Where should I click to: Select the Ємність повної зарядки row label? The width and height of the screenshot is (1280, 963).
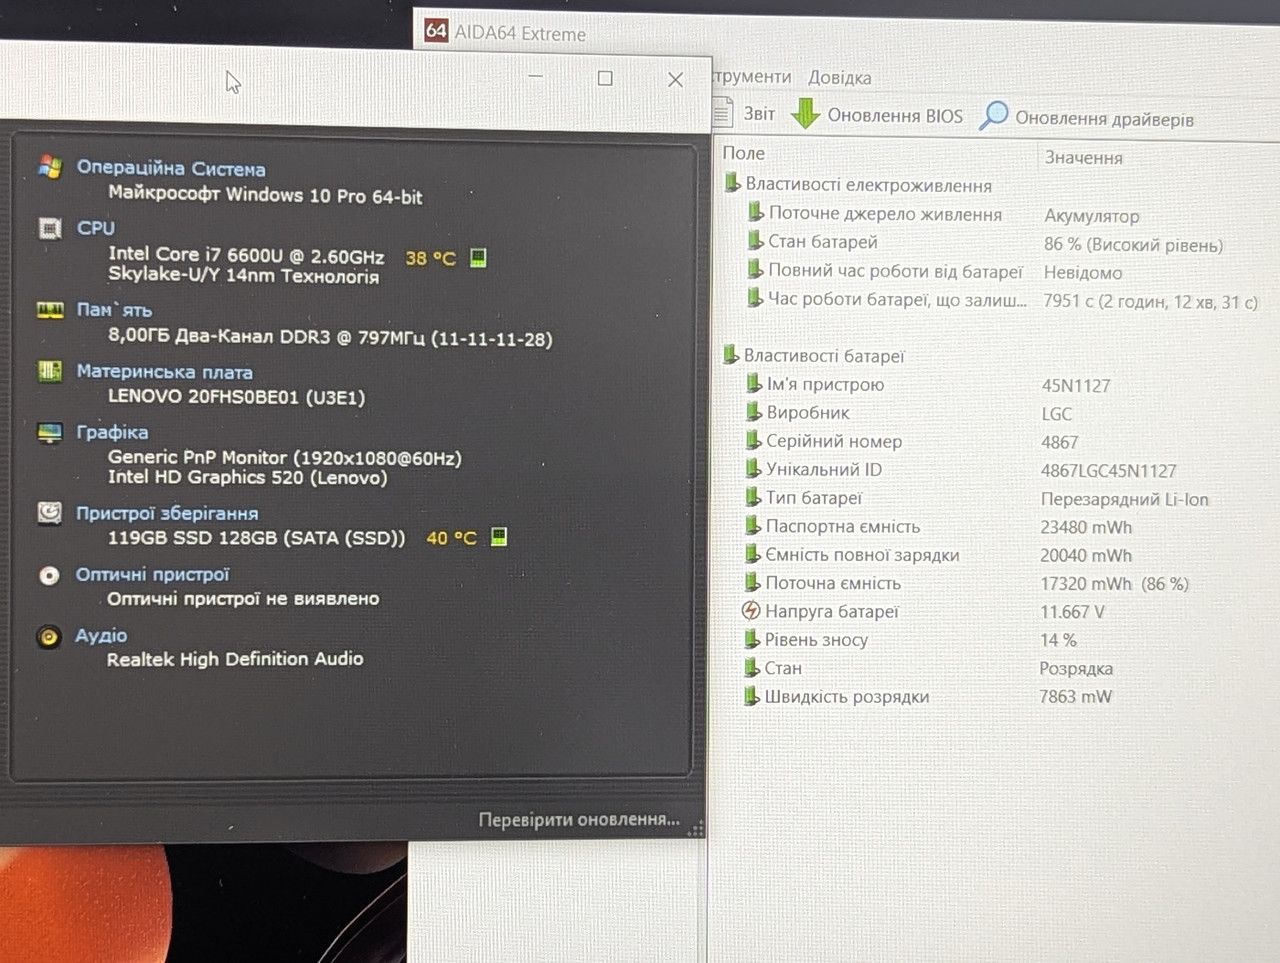click(862, 555)
